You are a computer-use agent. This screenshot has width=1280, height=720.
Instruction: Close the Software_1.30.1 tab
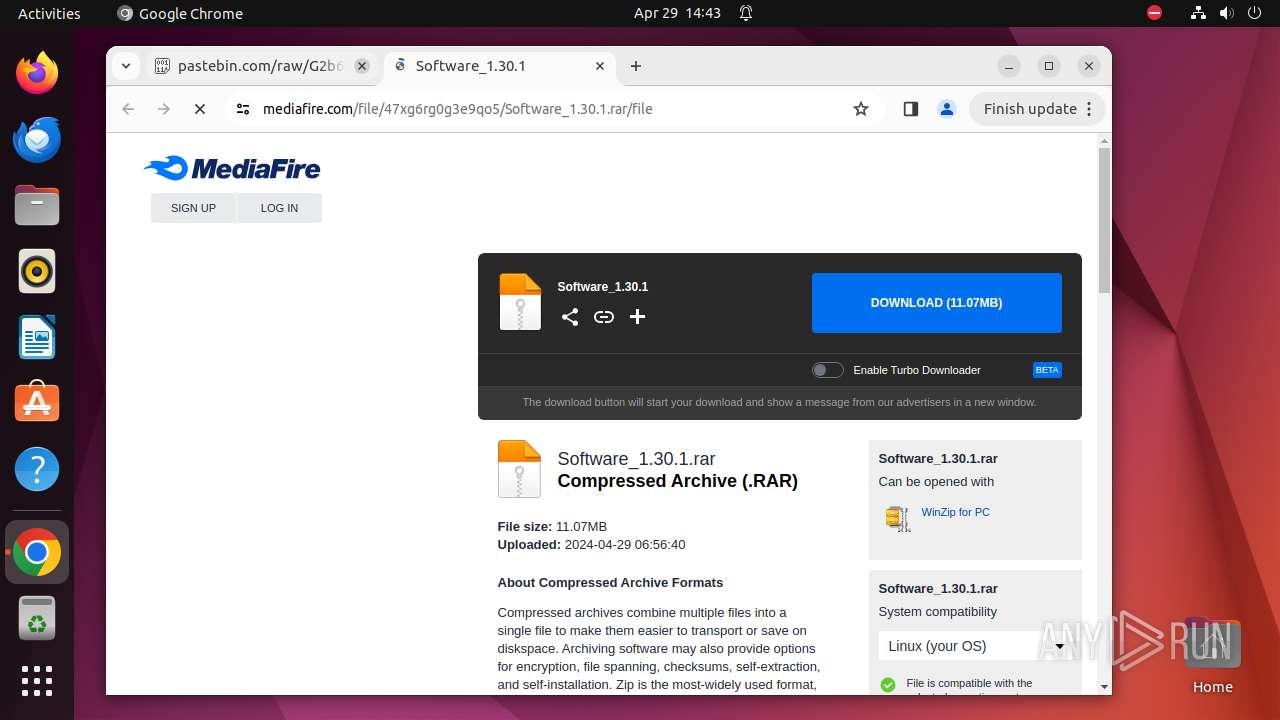[x=600, y=66]
